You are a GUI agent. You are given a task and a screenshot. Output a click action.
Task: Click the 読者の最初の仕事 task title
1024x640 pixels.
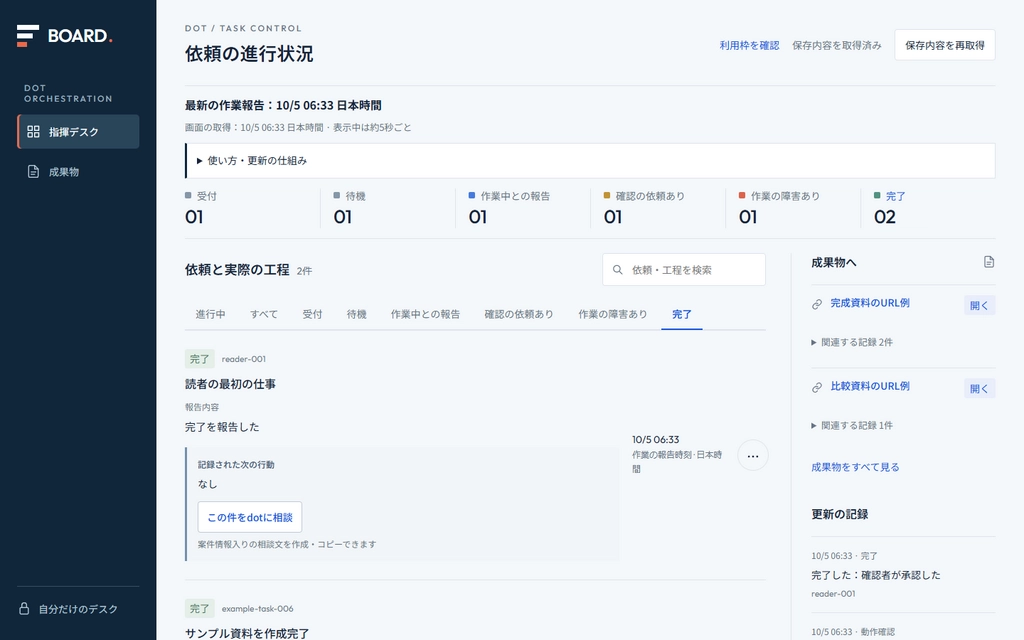(x=231, y=384)
